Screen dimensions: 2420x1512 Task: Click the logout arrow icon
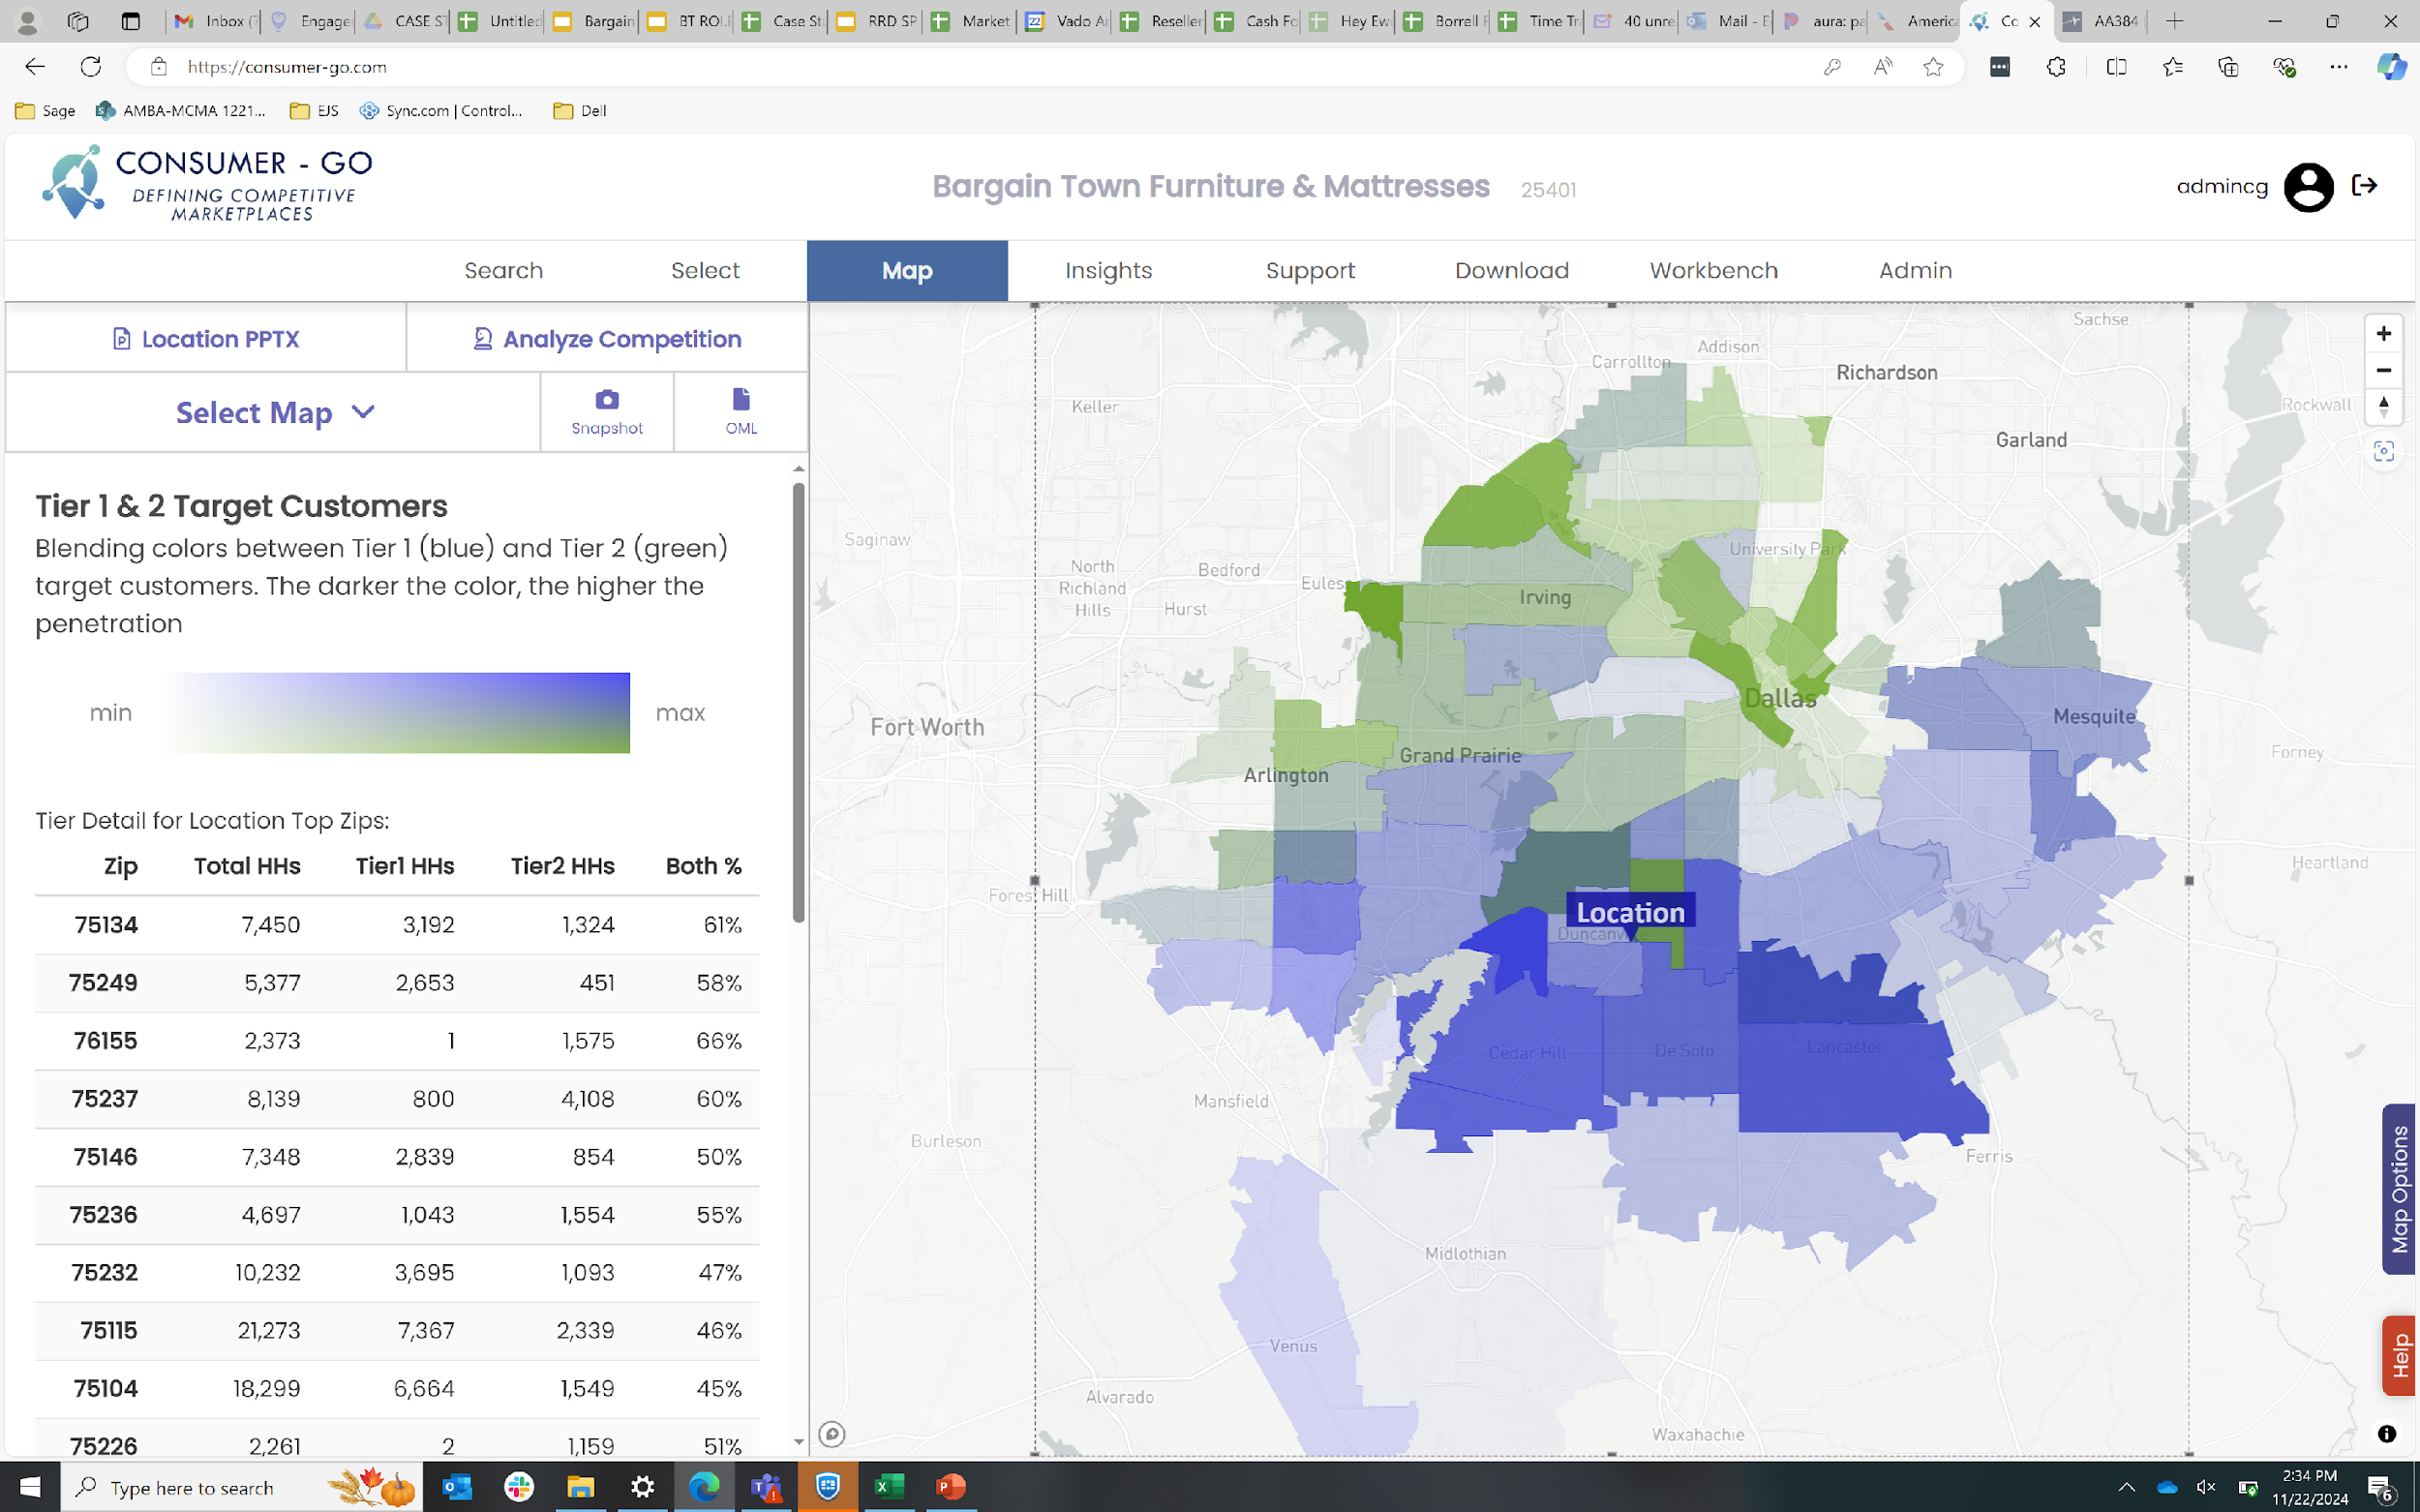2364,185
